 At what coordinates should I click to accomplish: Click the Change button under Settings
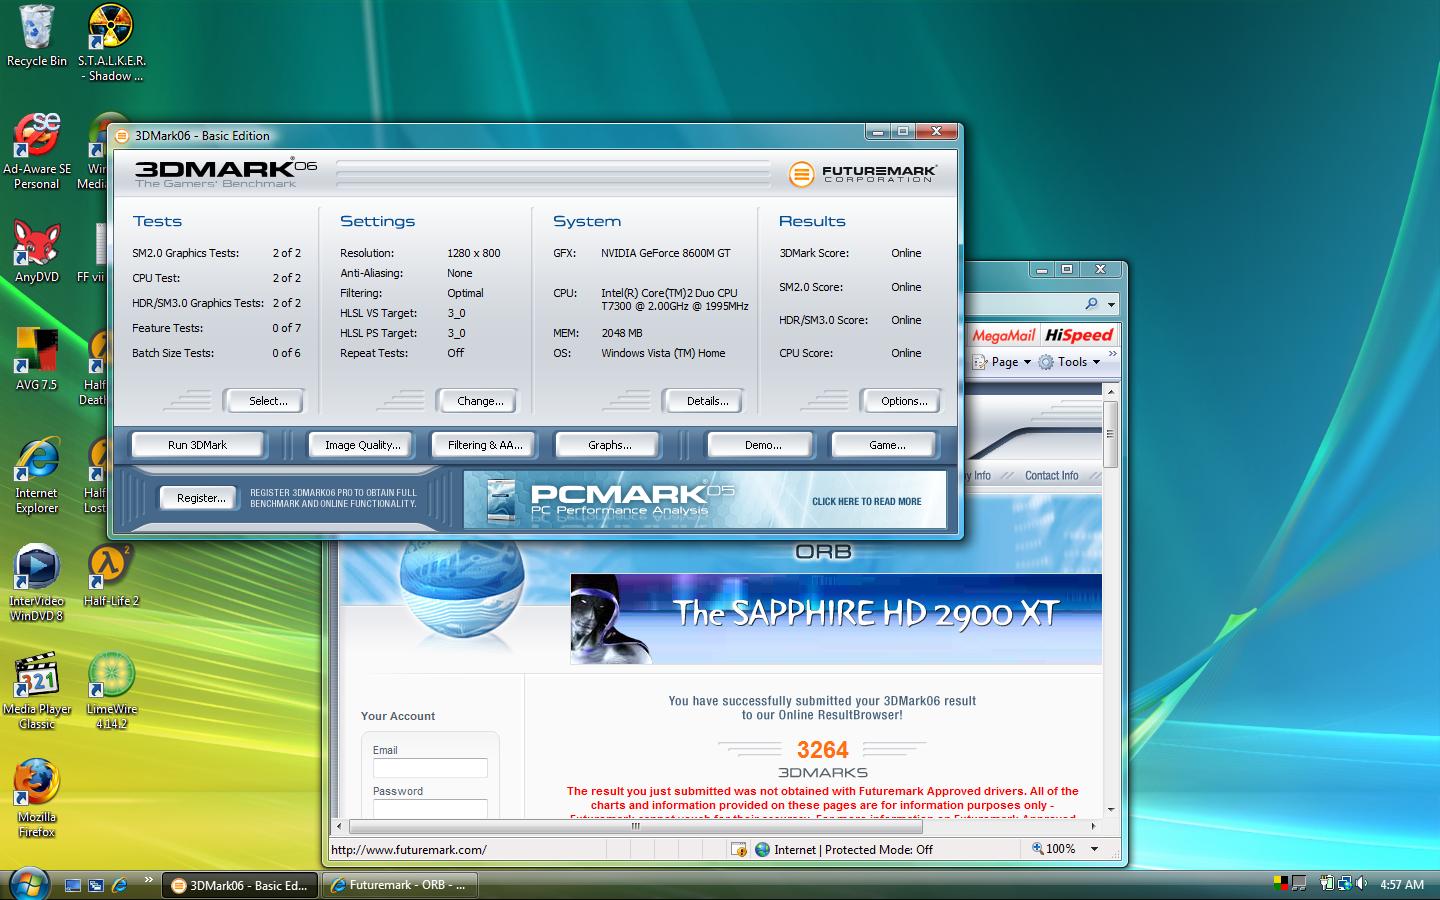(478, 401)
